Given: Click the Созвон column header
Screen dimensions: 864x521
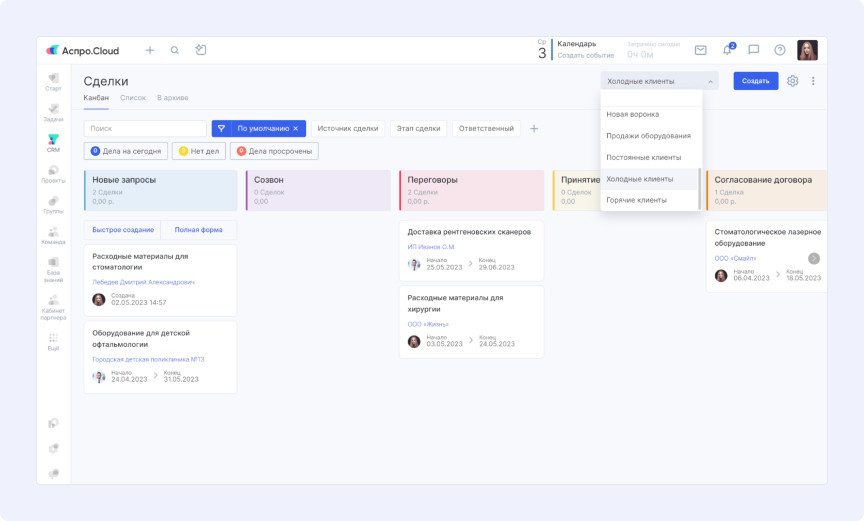Looking at the screenshot, I should [x=318, y=191].
